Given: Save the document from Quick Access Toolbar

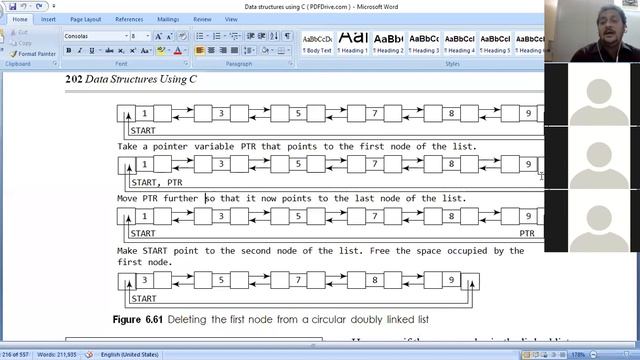Looking at the screenshot, I should click(13, 6).
